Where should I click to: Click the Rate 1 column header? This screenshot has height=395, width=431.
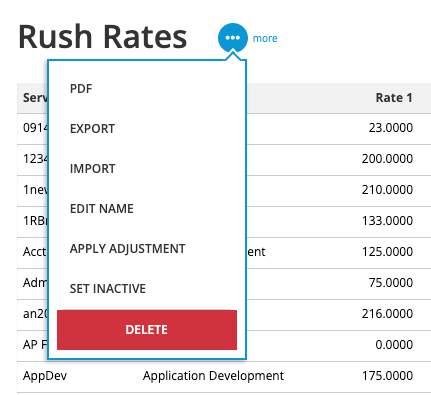pos(394,98)
